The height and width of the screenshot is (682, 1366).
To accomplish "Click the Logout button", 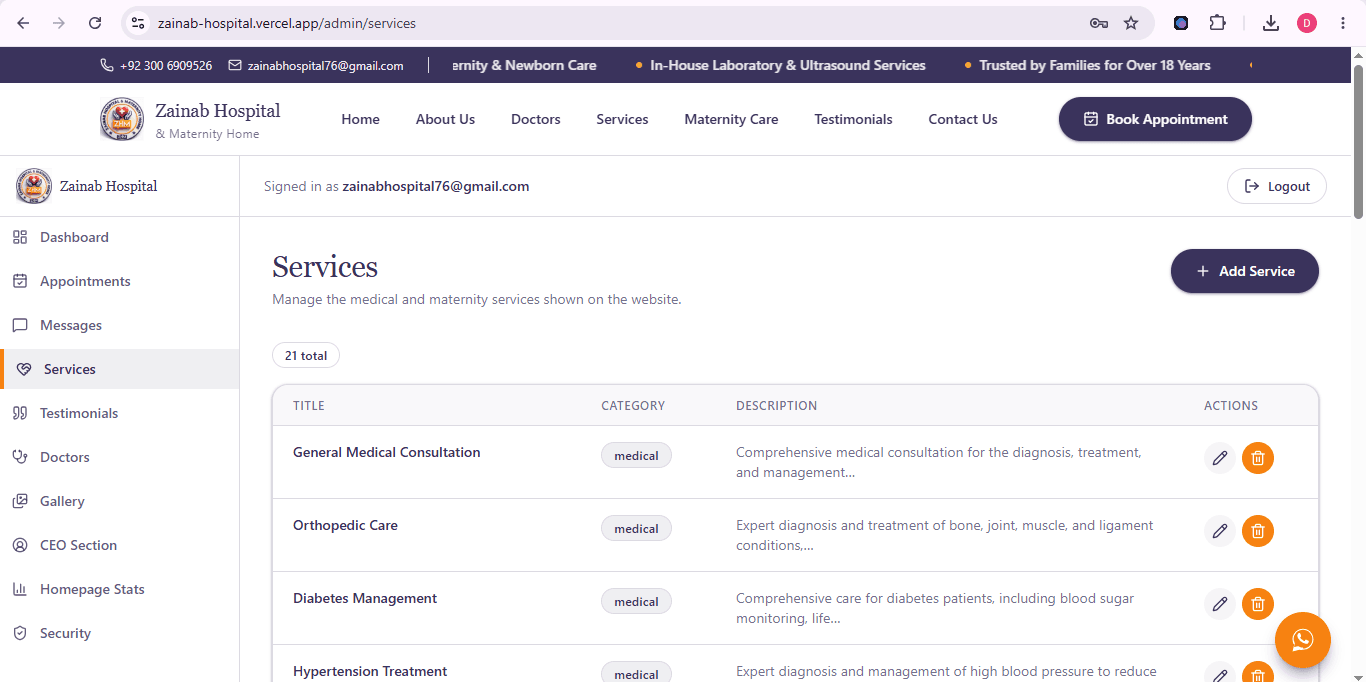I will (x=1277, y=186).
